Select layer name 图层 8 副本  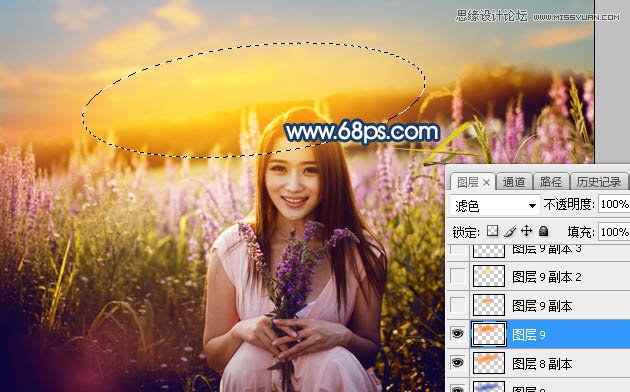coord(542,364)
